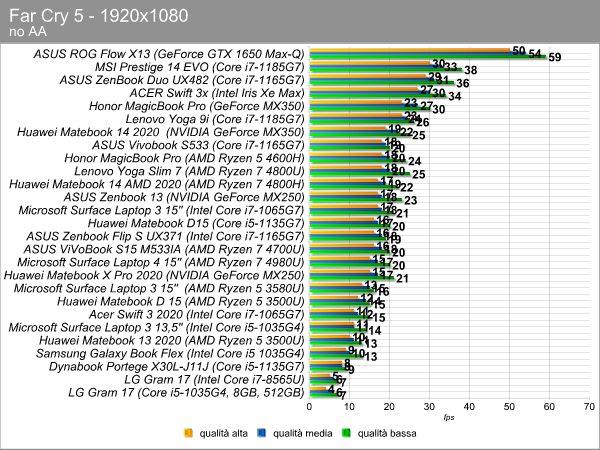This screenshot has height=450, width=600.
Task: Select the ASUS ROG Flow X13 row label
Action: tap(169, 54)
